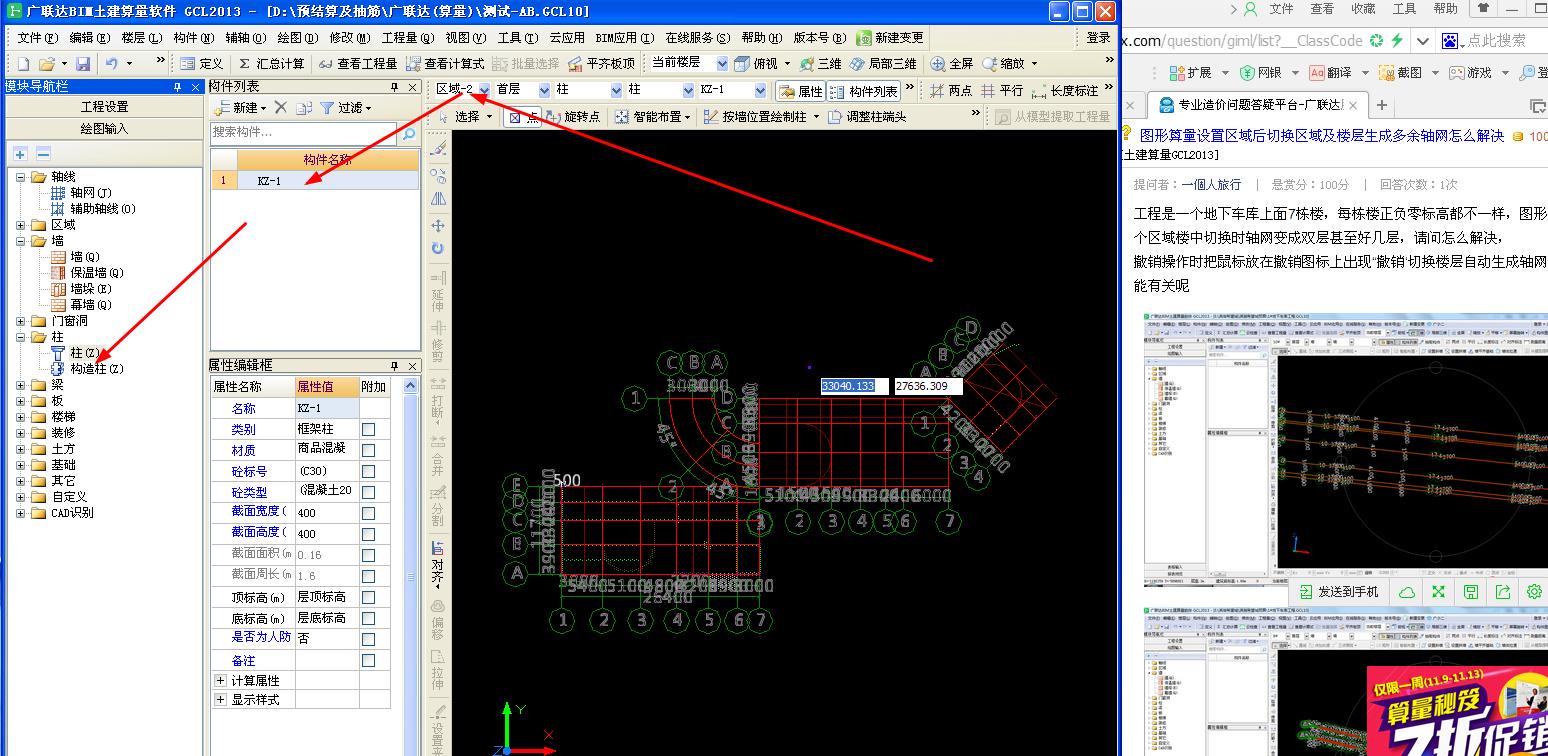Click the open folder icon
Image resolution: width=1548 pixels, height=756 pixels.
pyautogui.click(x=46, y=63)
